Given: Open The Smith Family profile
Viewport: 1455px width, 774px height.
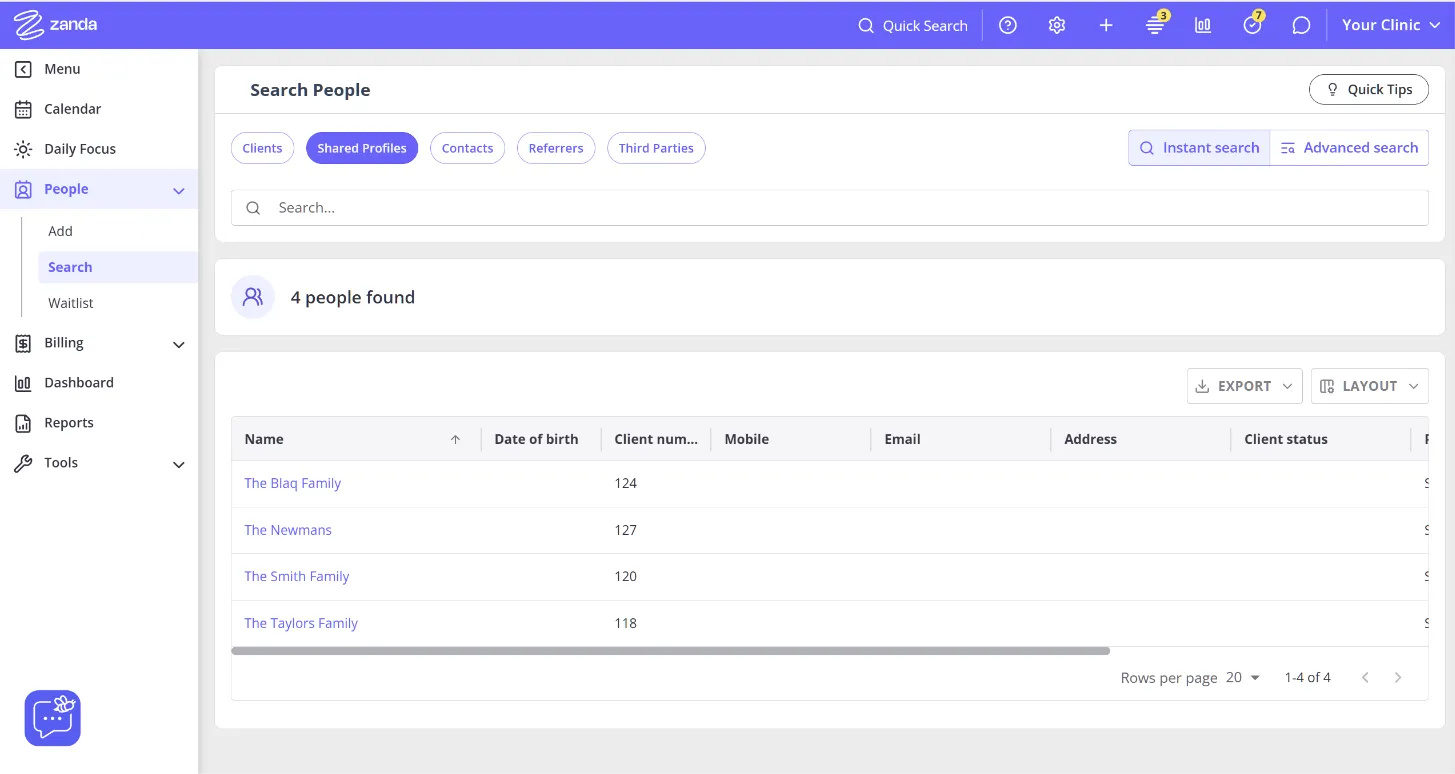Looking at the screenshot, I should point(297,576).
